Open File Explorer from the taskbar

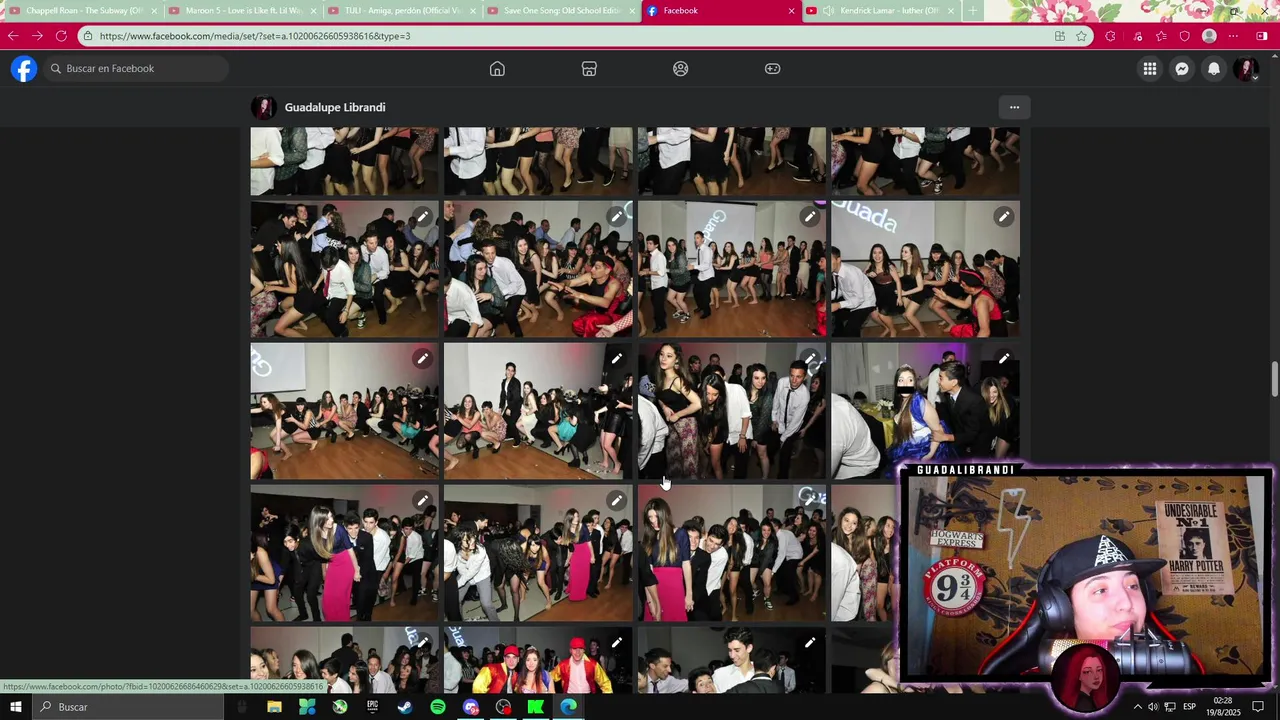coord(274,707)
